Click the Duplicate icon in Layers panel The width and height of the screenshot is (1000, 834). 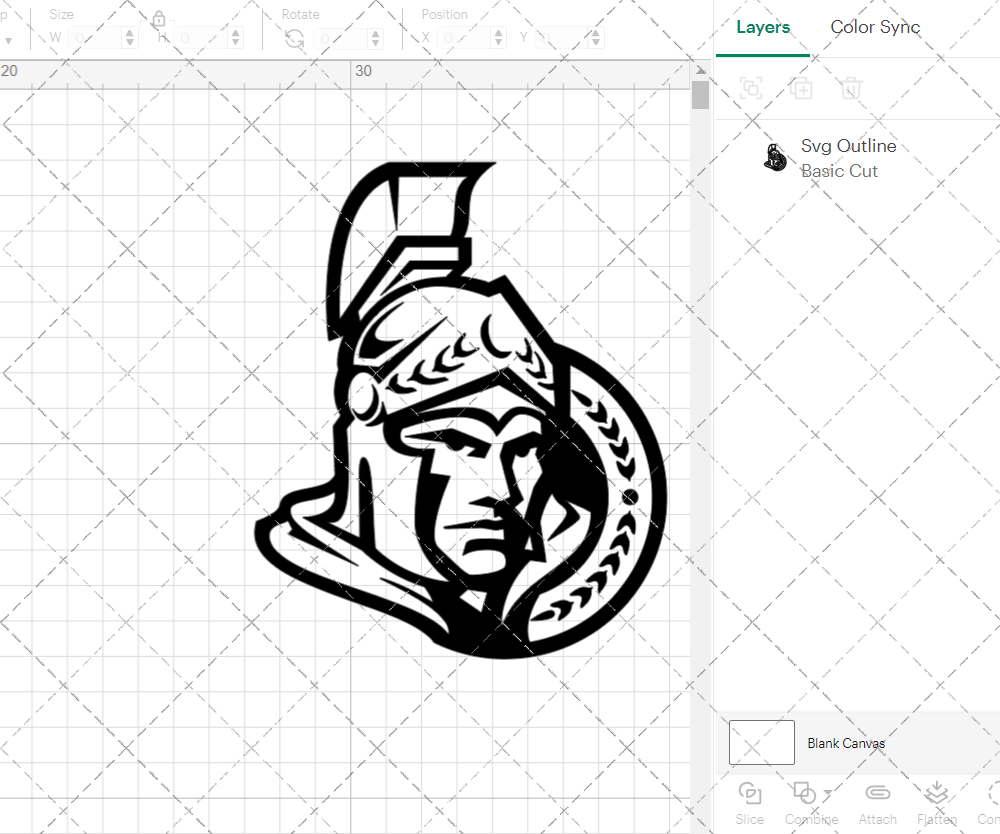tap(801, 89)
